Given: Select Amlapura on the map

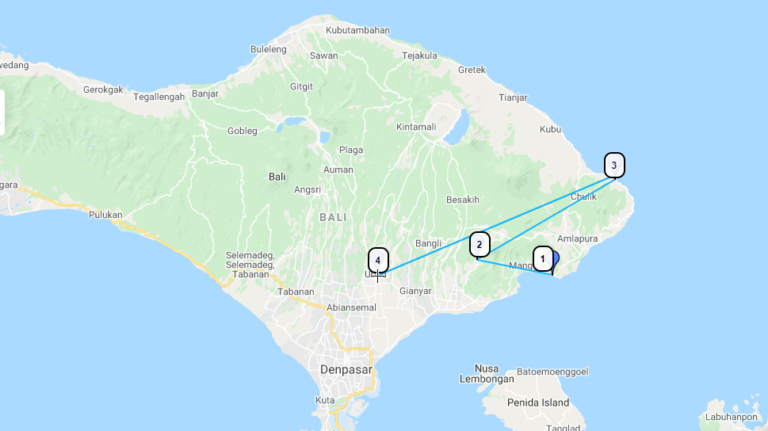Looking at the screenshot, I should click(577, 239).
